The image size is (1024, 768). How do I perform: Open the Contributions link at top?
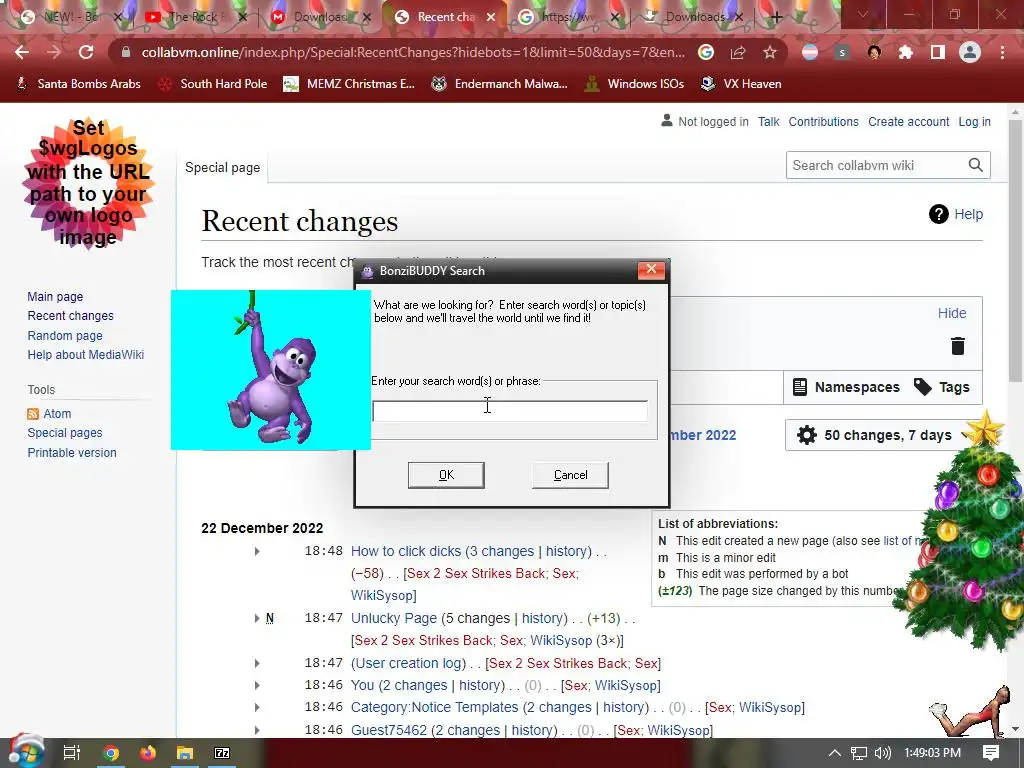pyautogui.click(x=823, y=121)
